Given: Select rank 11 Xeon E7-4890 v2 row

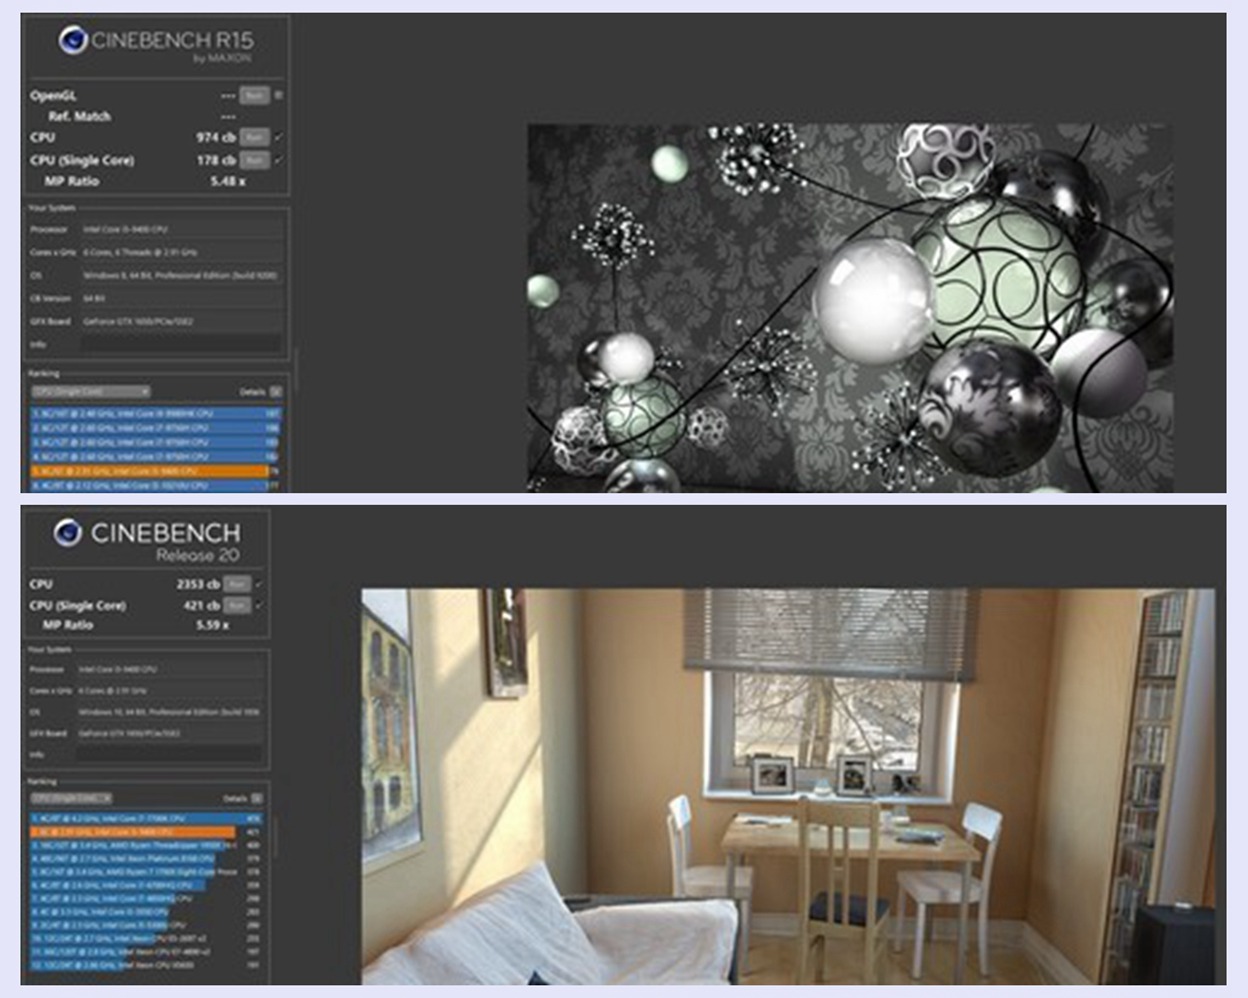Looking at the screenshot, I should point(146,951).
